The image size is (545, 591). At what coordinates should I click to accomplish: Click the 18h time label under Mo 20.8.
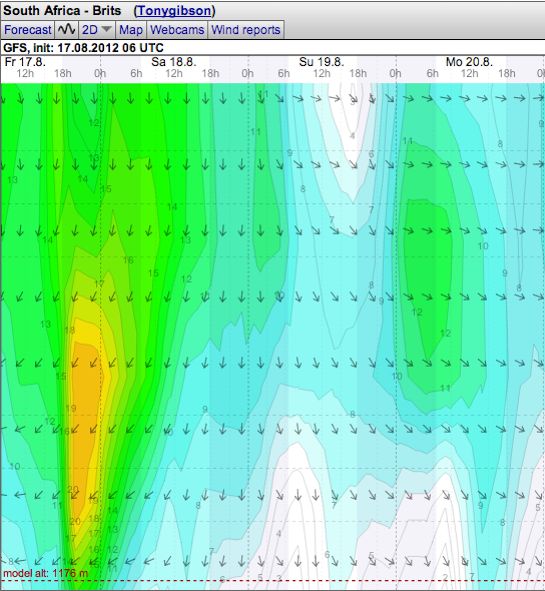pyautogui.click(x=507, y=73)
